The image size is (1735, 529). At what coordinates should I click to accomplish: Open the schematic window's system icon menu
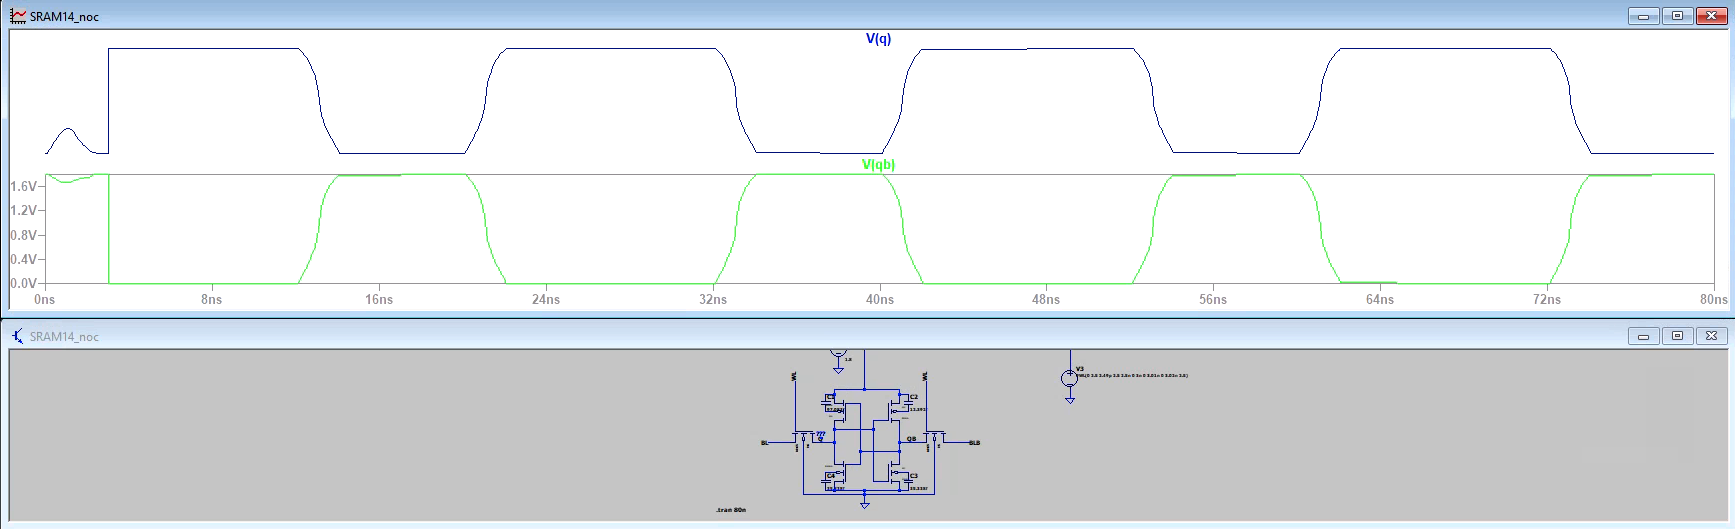pos(18,336)
